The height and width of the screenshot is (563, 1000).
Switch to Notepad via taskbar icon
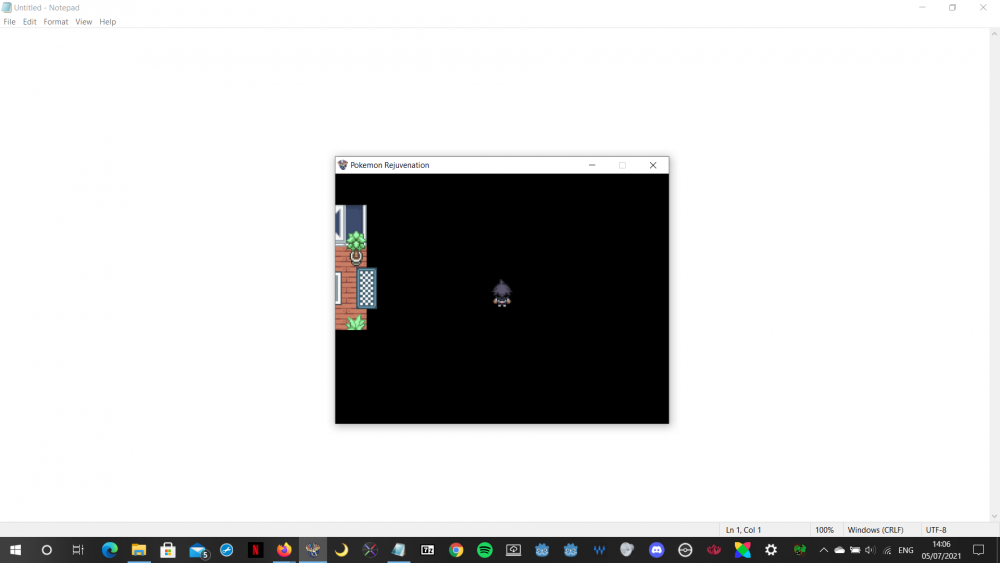[399, 550]
